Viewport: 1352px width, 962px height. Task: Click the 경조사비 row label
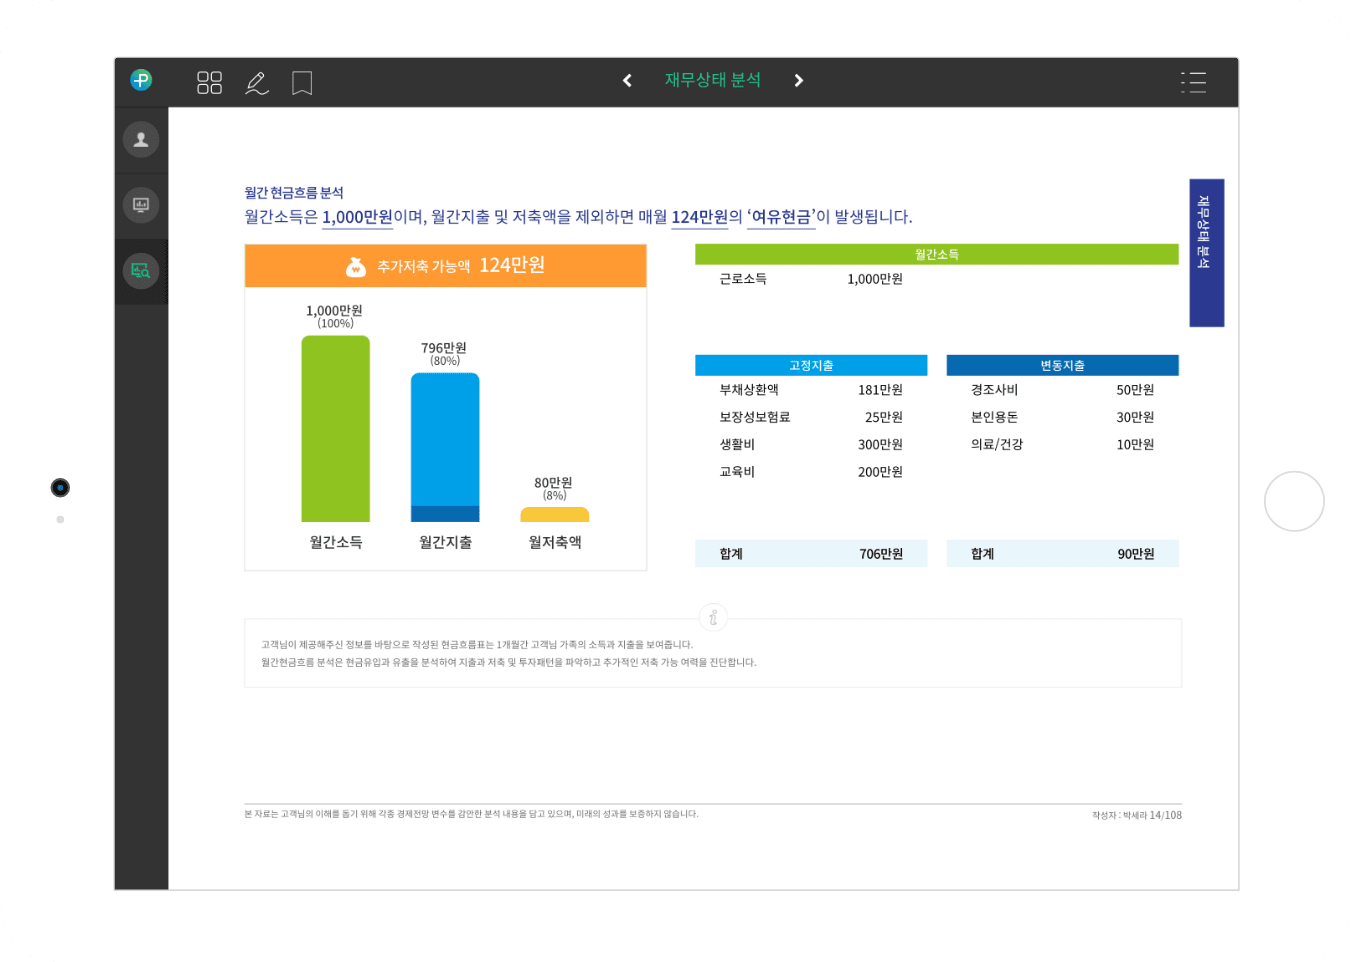coord(994,390)
